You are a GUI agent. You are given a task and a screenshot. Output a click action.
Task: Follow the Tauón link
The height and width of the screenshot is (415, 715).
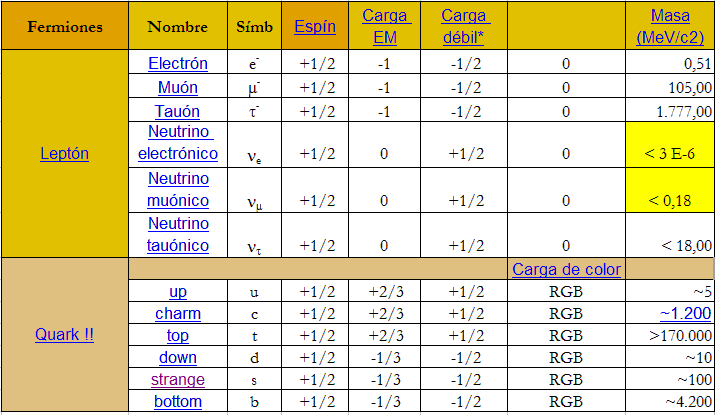[177, 111]
